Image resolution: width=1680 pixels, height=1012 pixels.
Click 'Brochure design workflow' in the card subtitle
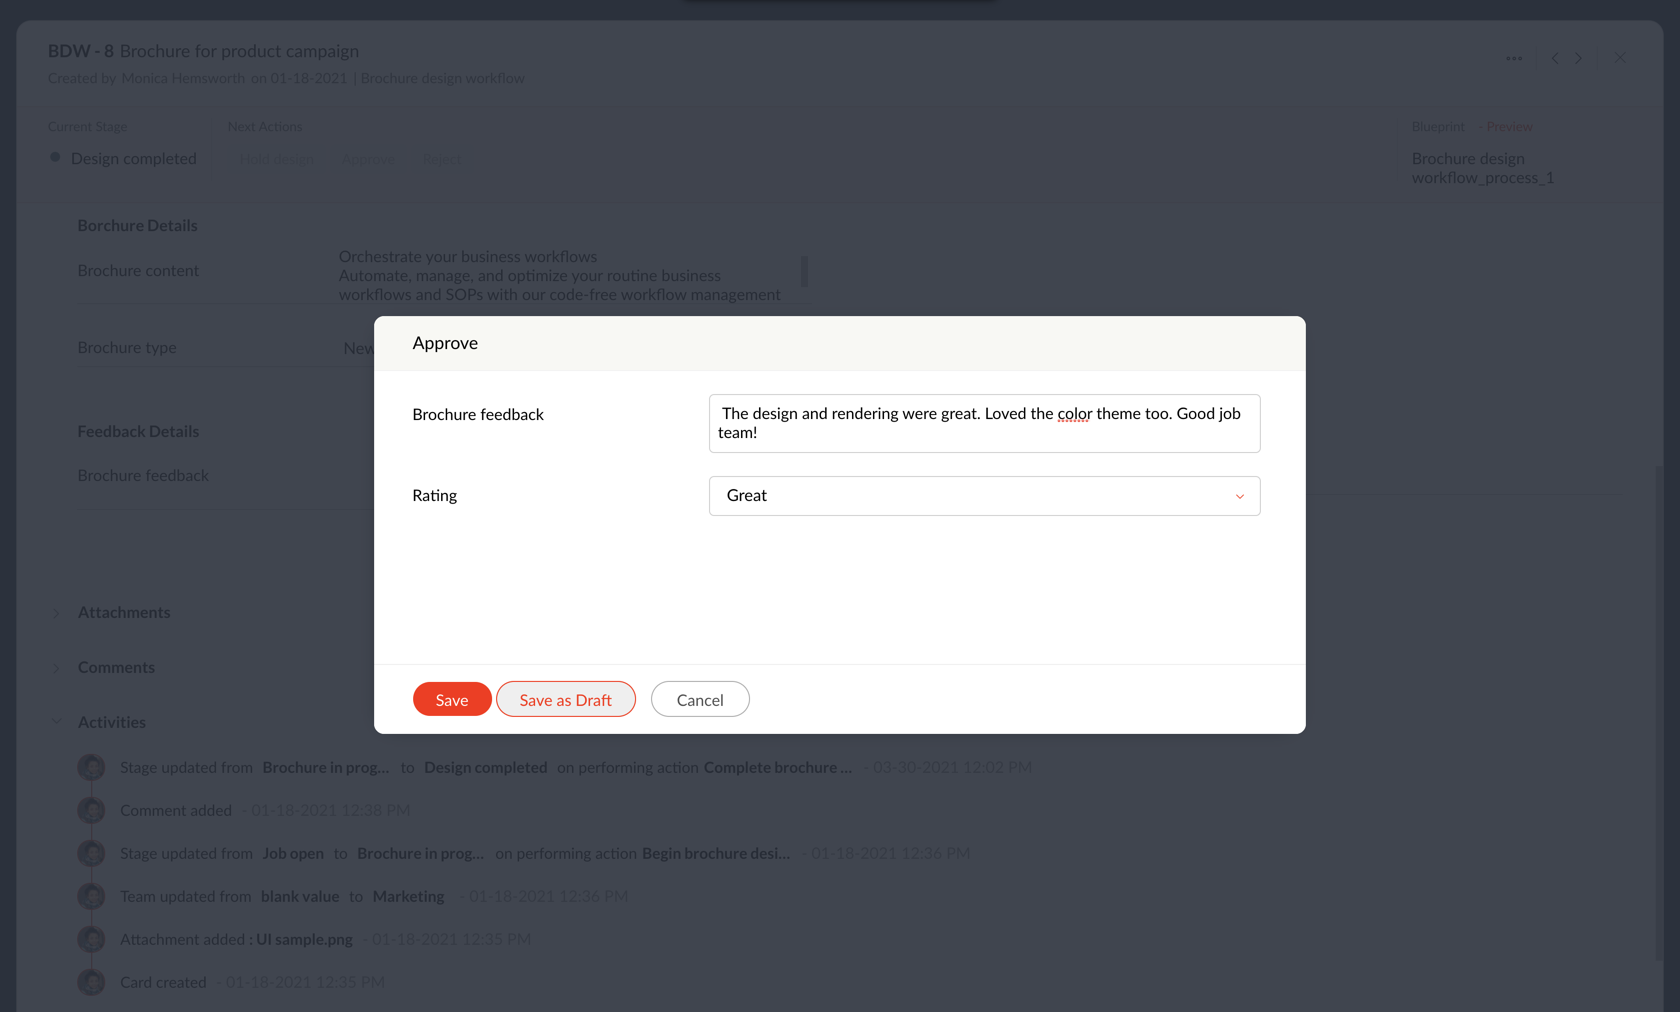point(442,78)
